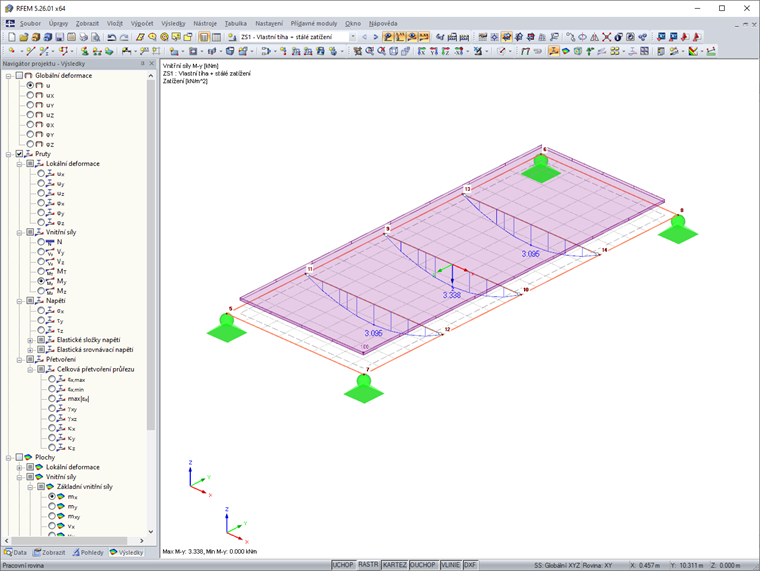Toggle VLINIE in status bar
The height and width of the screenshot is (571, 760).
click(451, 565)
